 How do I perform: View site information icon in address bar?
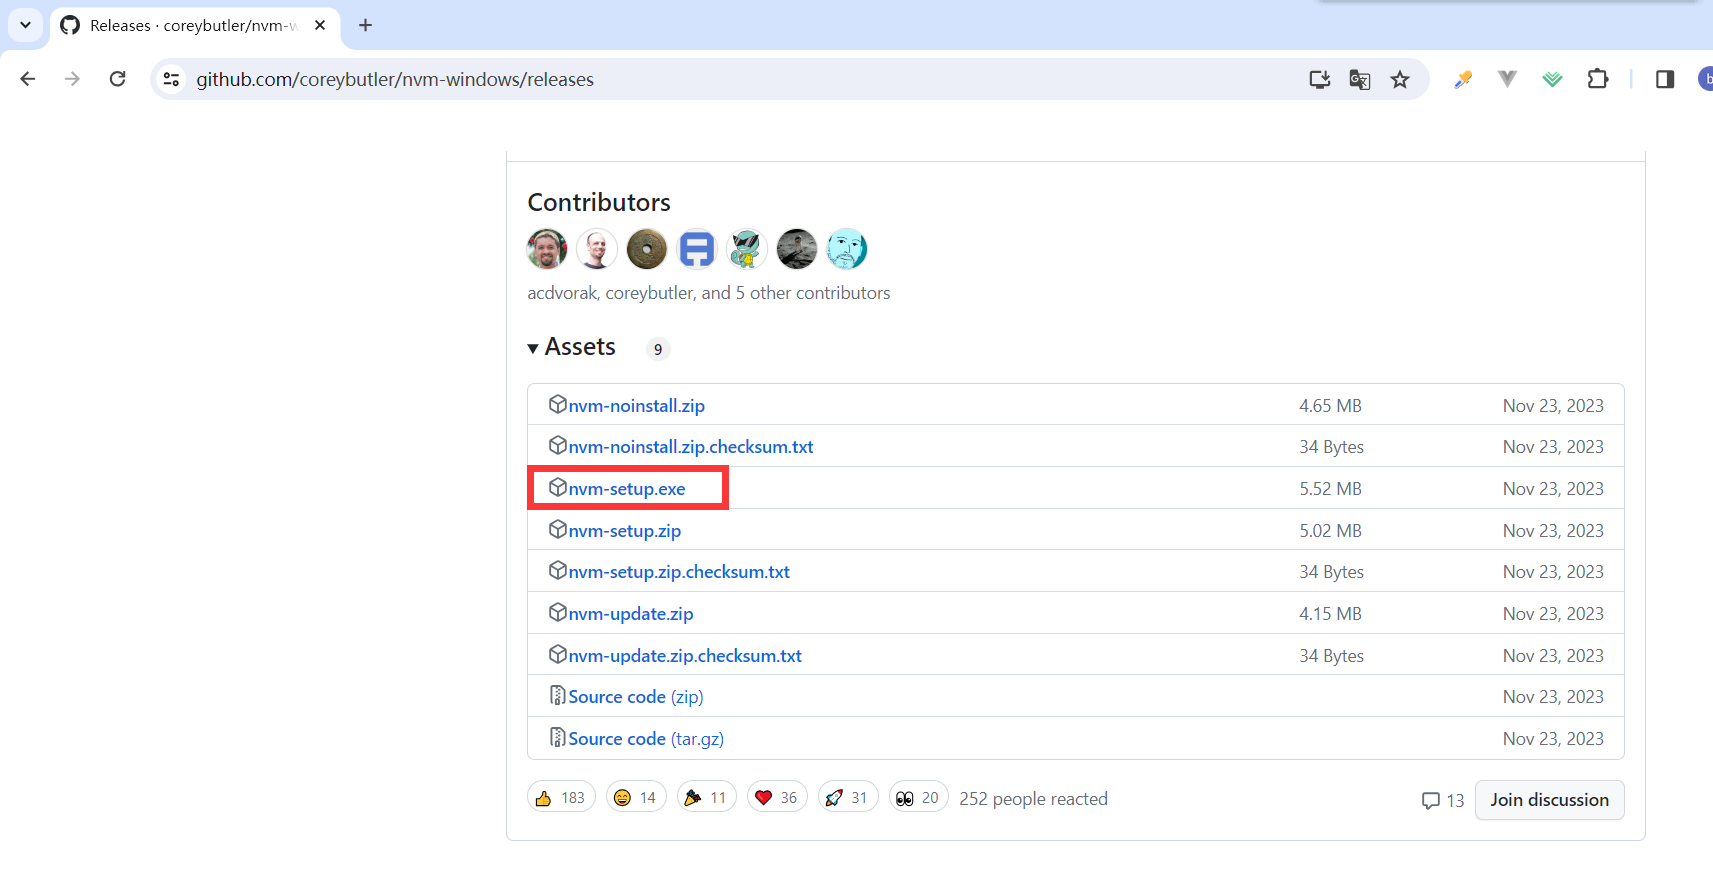(x=172, y=79)
